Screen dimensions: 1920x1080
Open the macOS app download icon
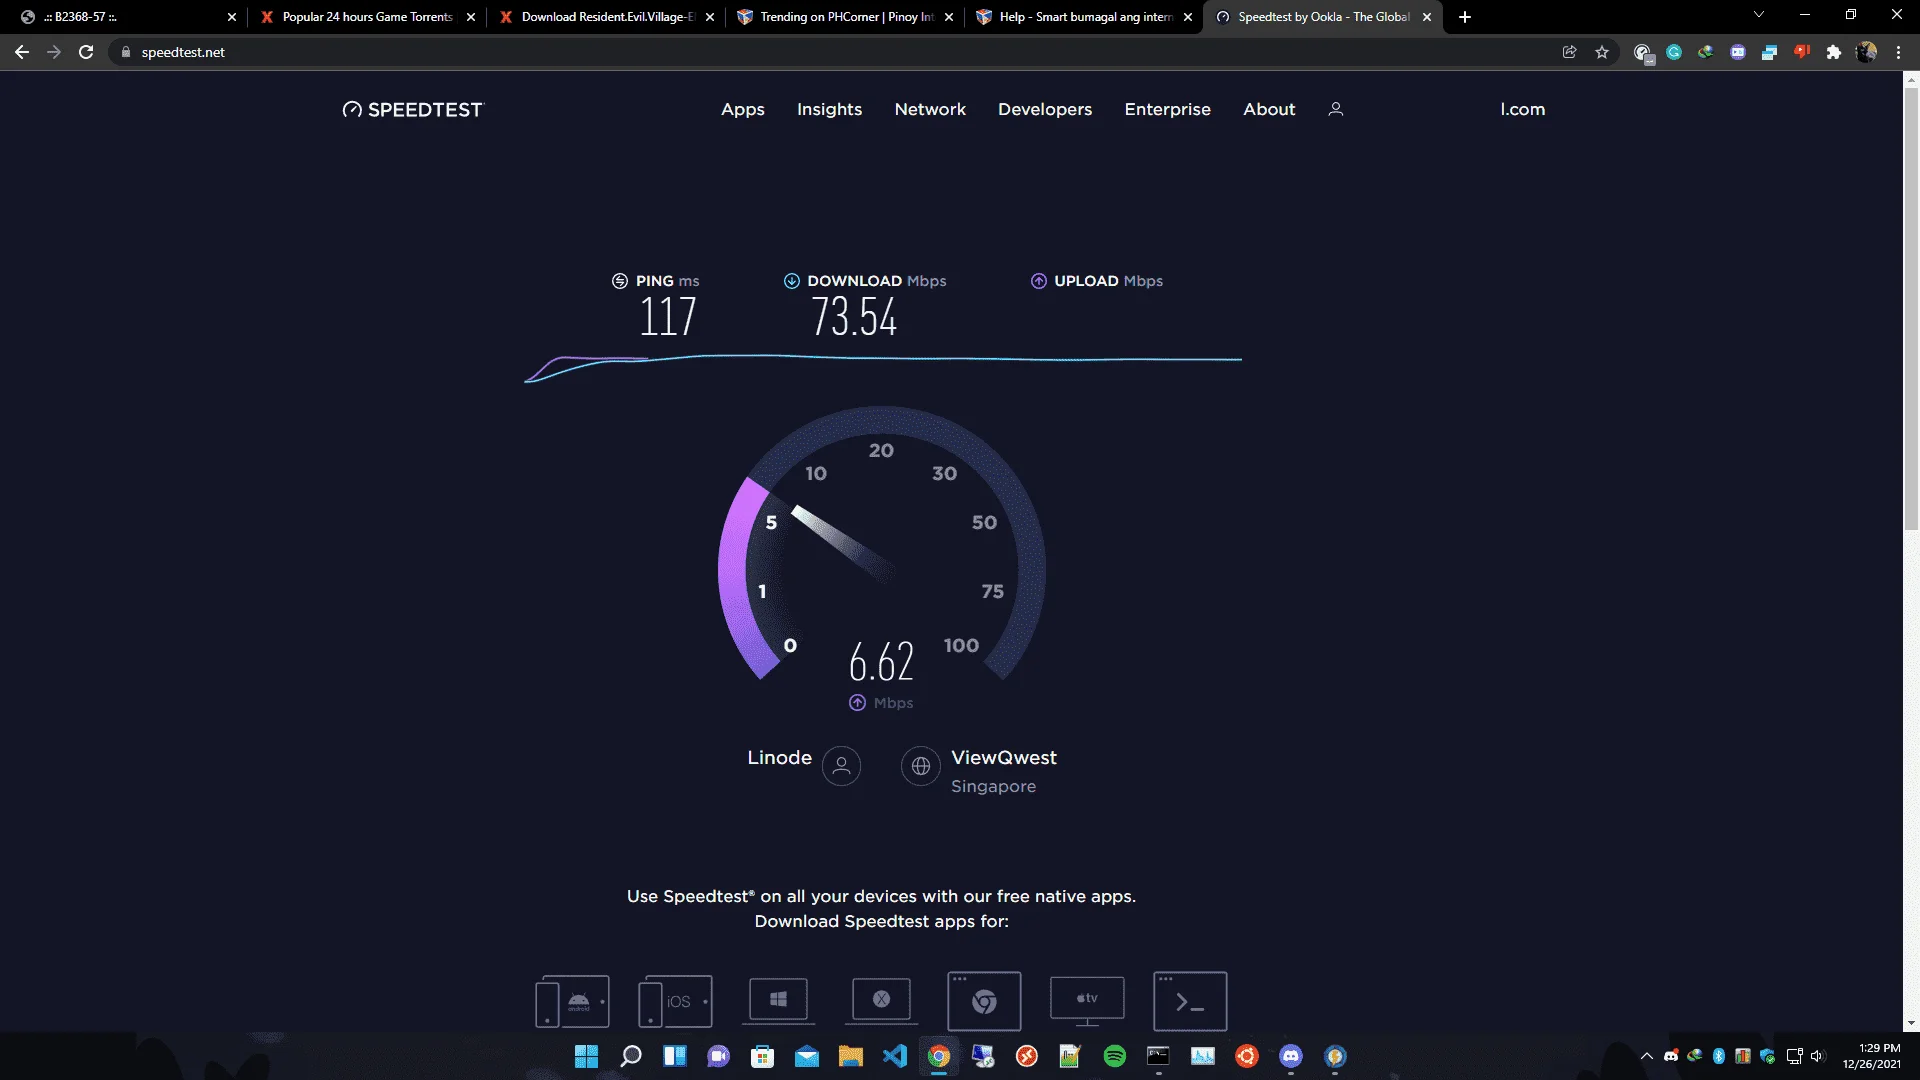(881, 1000)
